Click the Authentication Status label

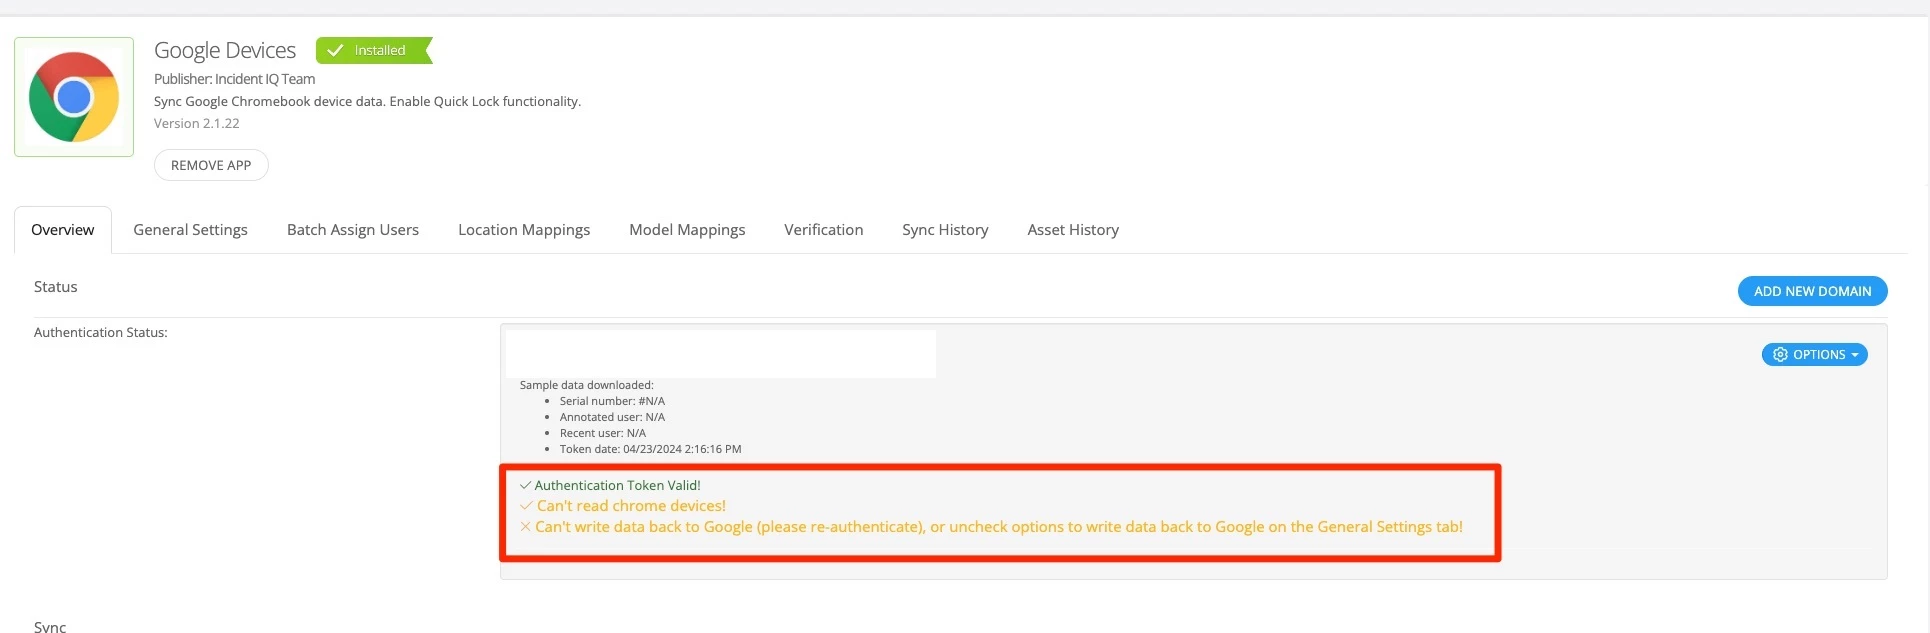pyautogui.click(x=100, y=332)
